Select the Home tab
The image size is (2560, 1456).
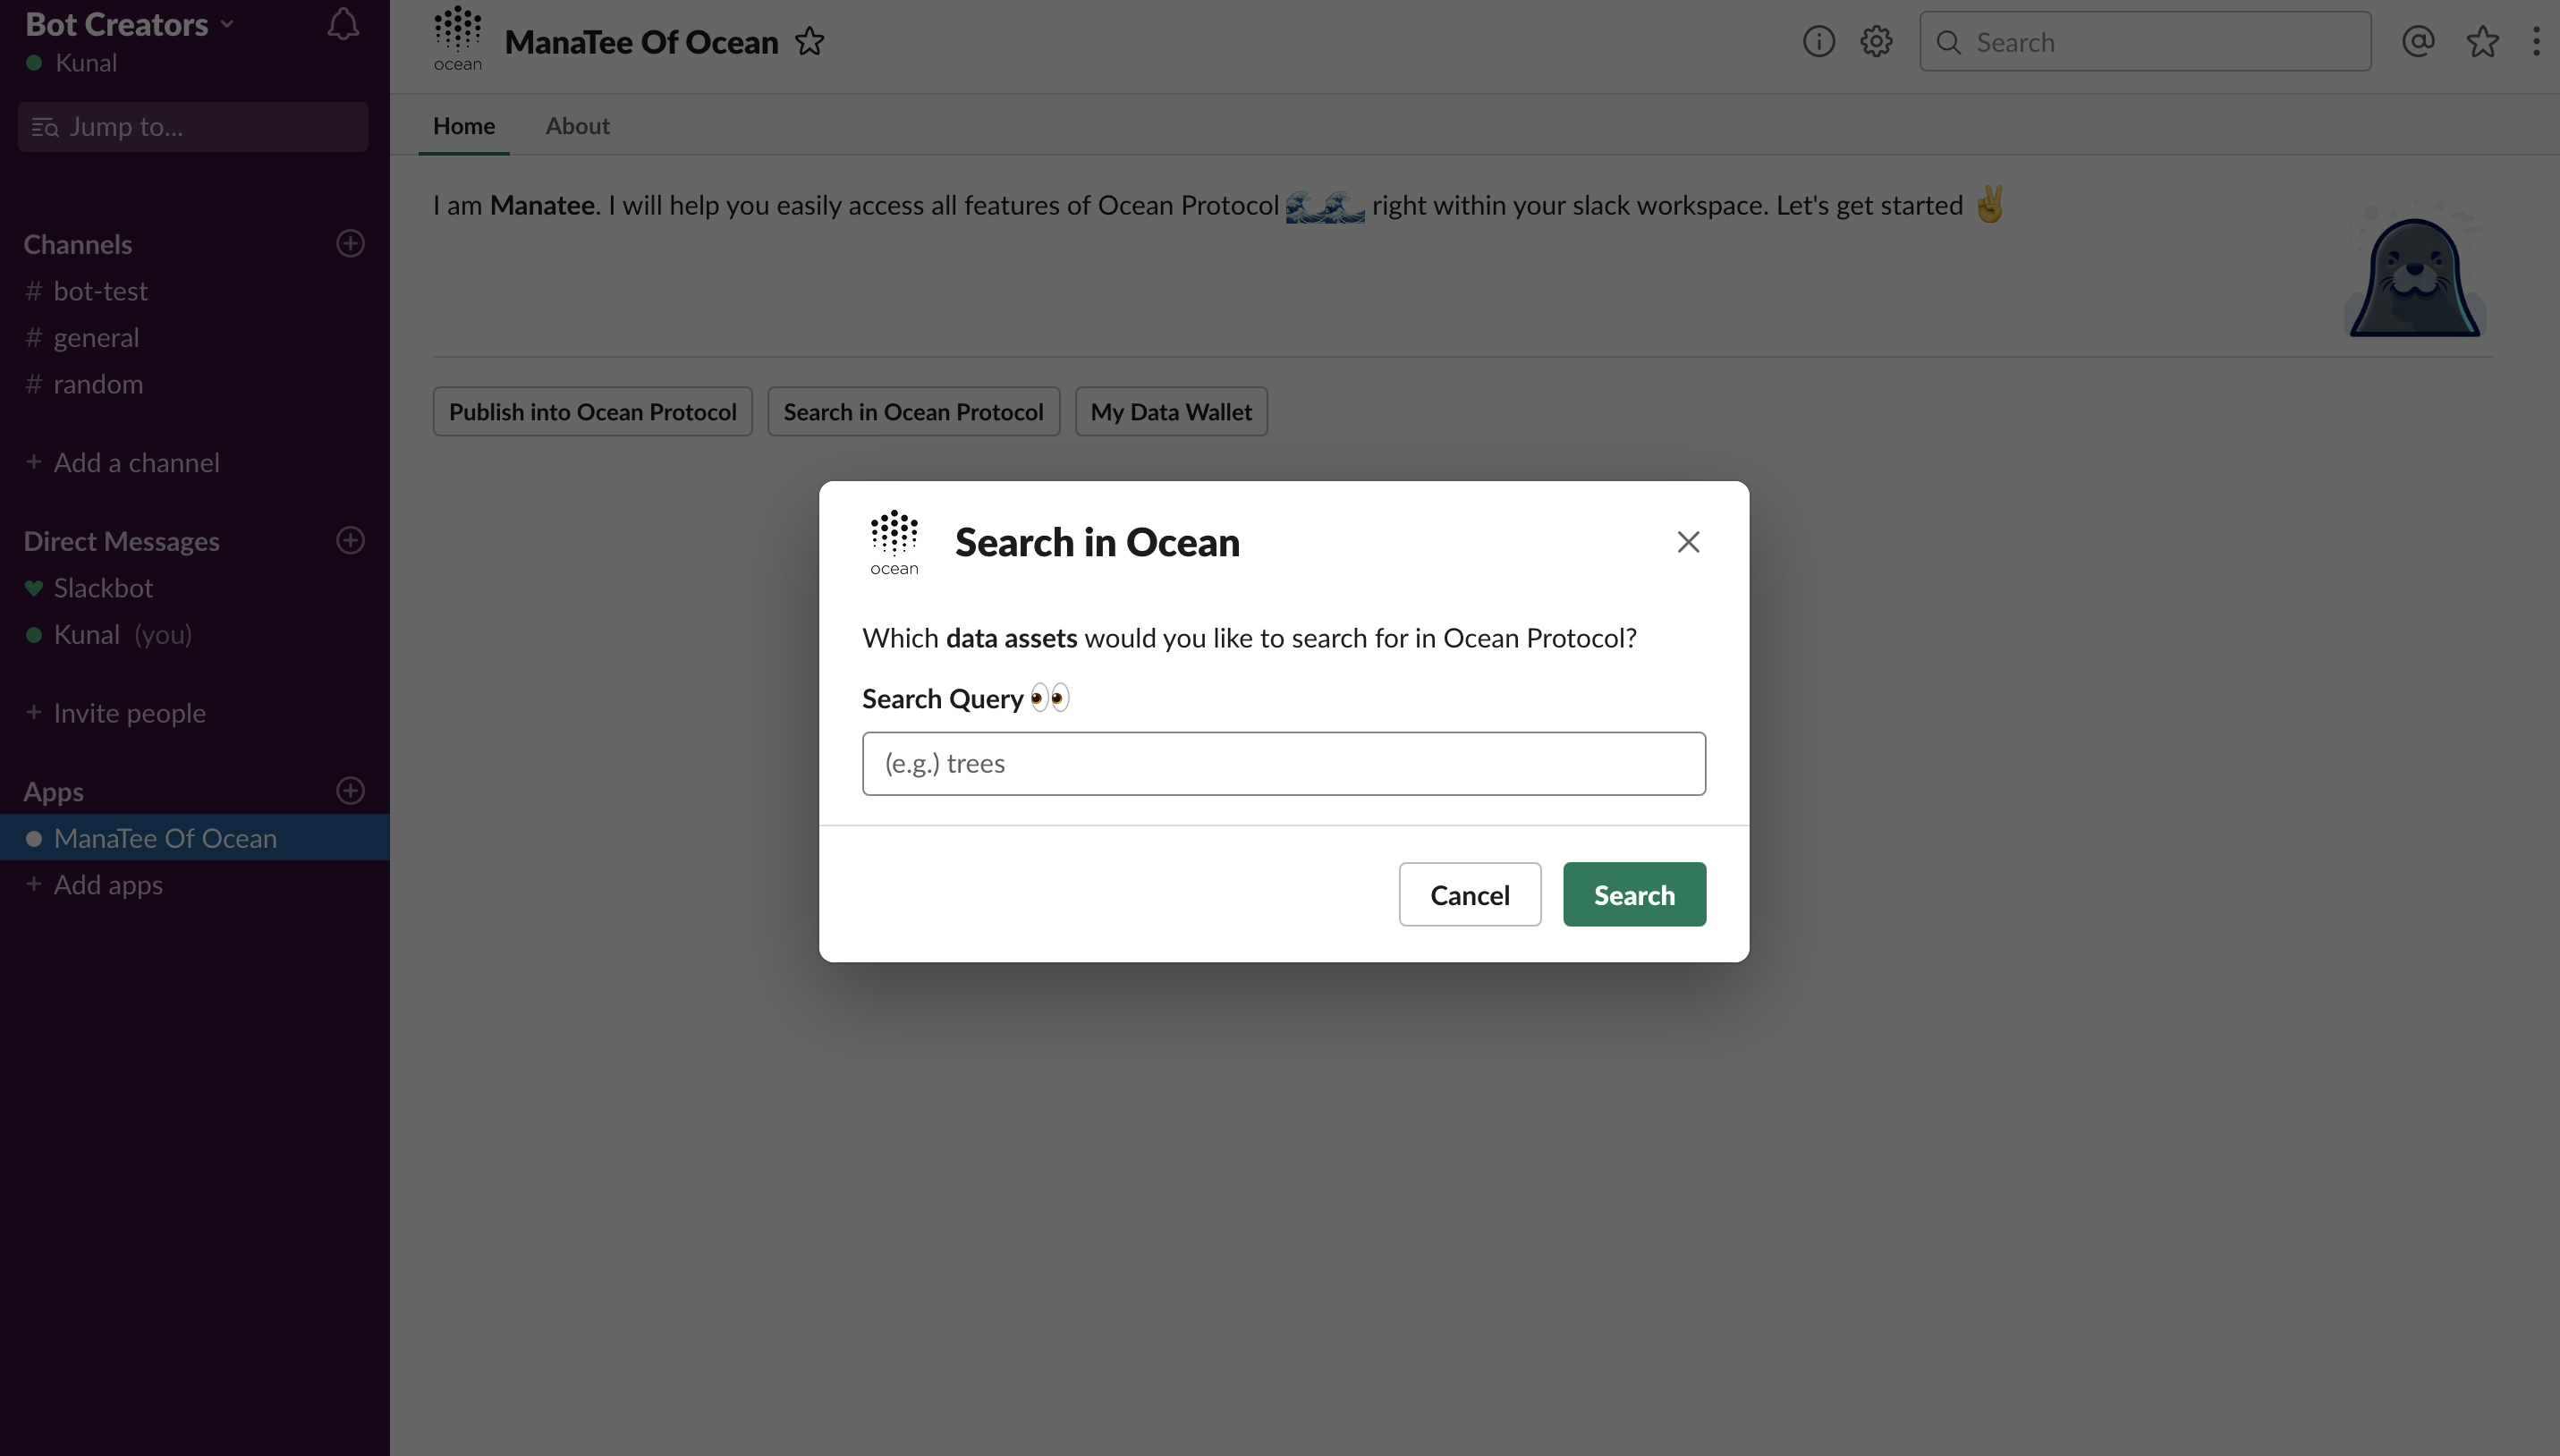click(x=464, y=126)
